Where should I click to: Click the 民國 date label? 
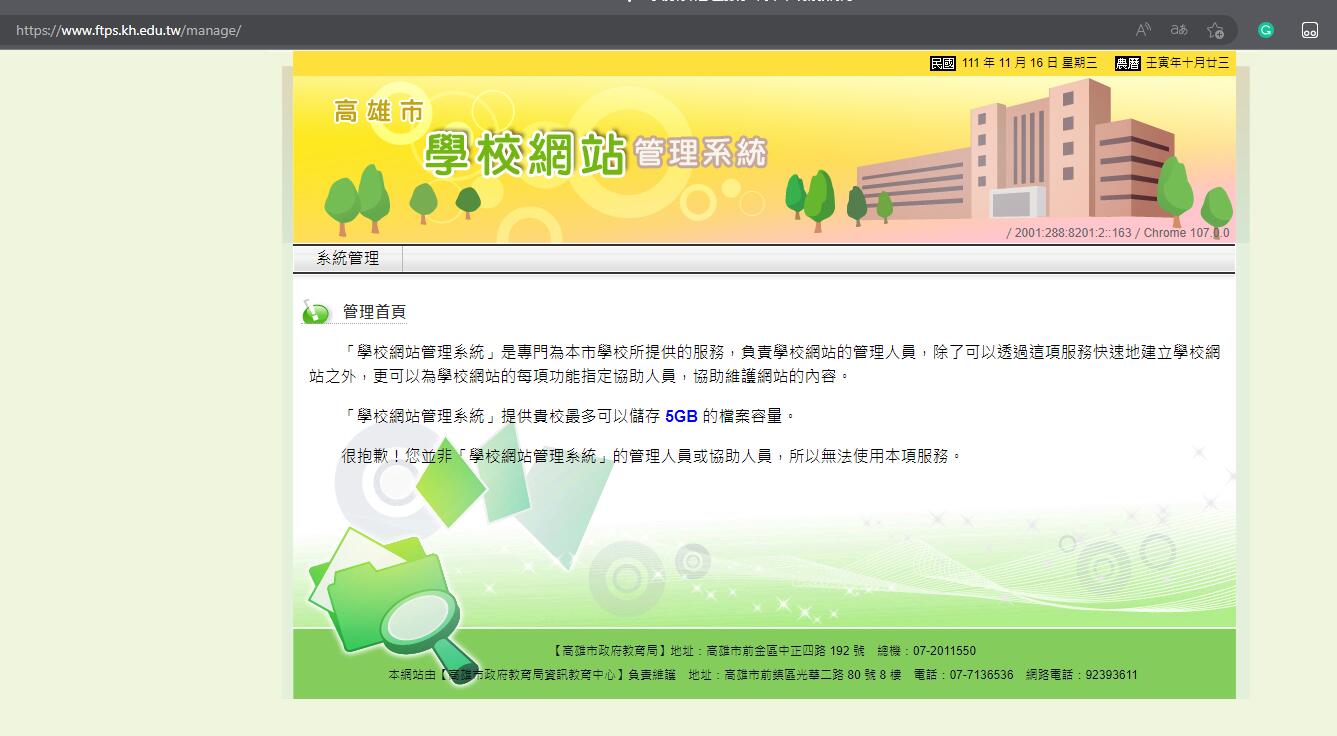943,63
